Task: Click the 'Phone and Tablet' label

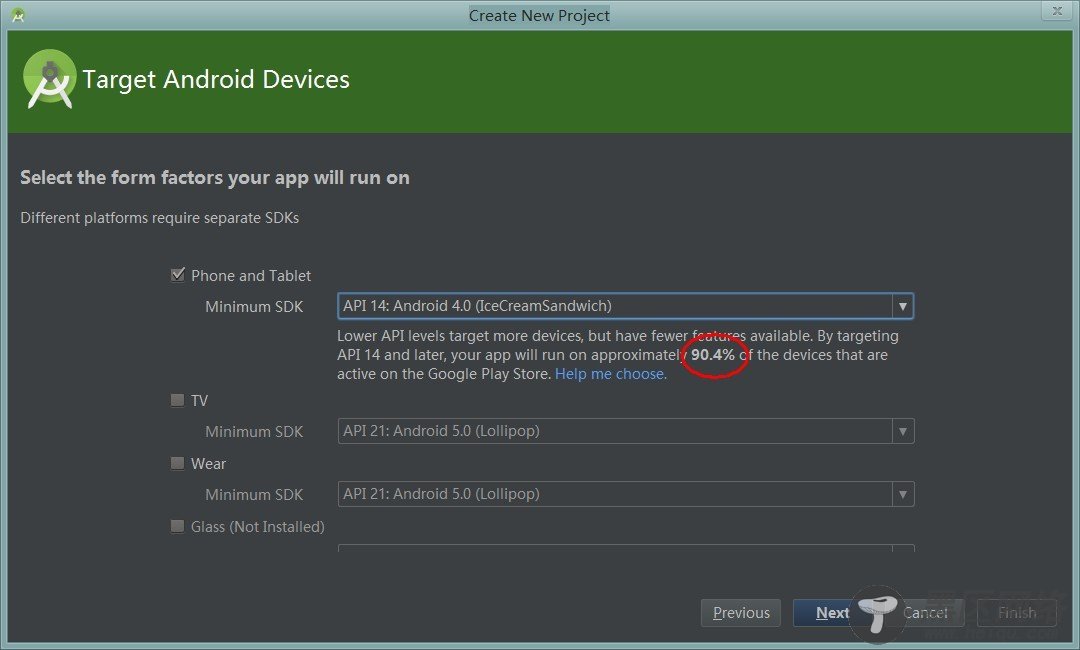Action: [x=251, y=275]
